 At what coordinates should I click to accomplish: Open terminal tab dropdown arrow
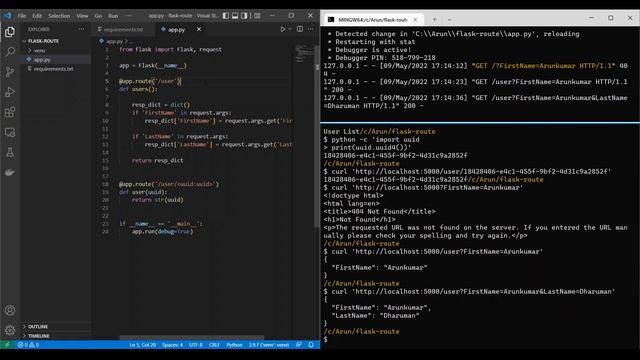tap(449, 19)
